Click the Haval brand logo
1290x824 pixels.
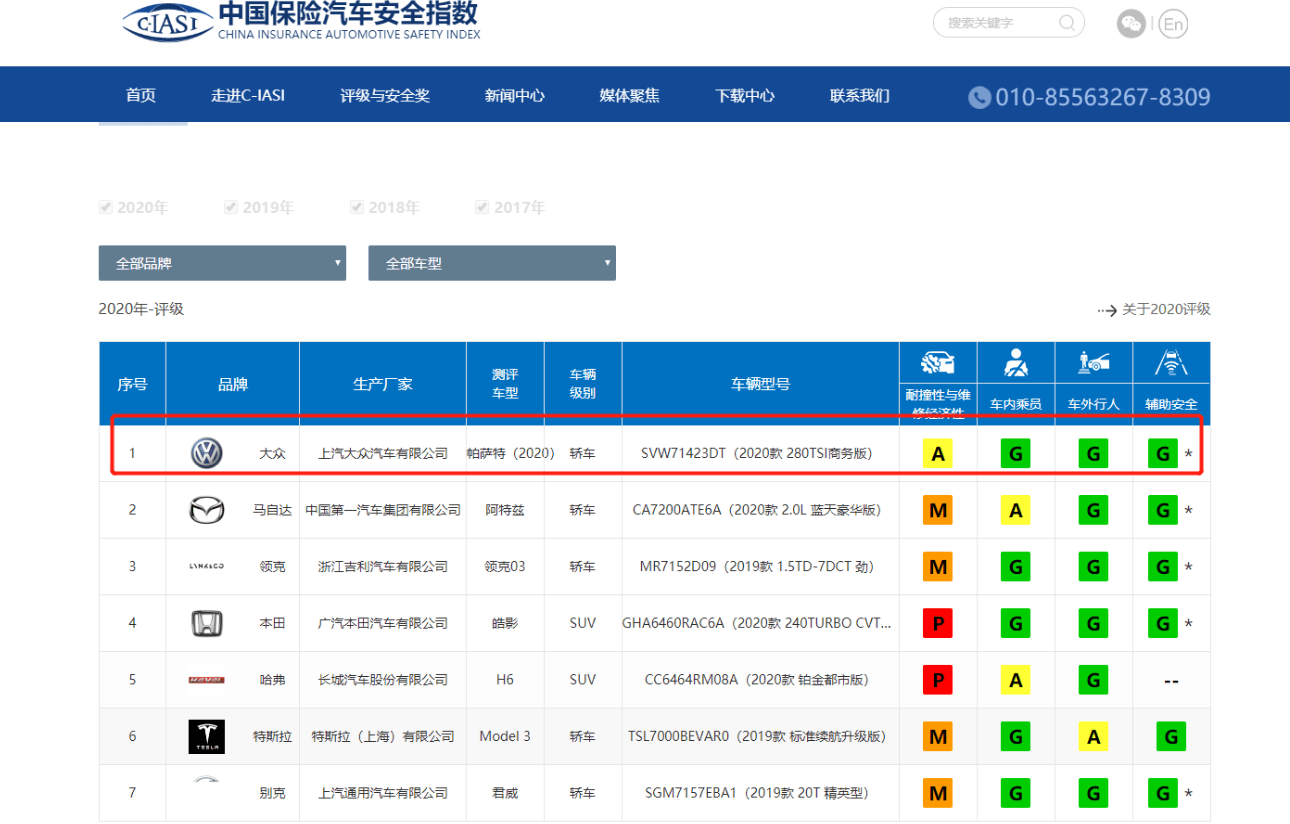click(x=207, y=680)
